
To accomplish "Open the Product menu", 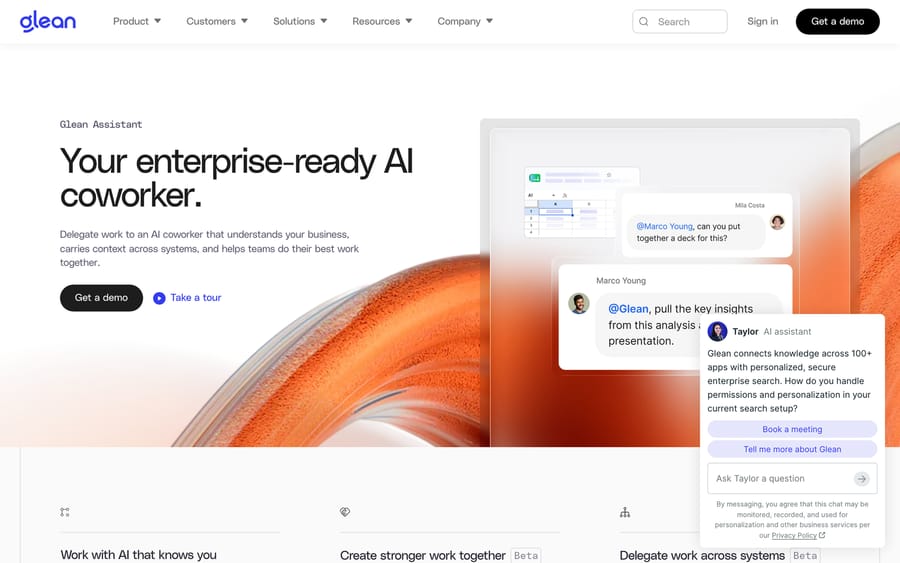I will coord(137,21).
